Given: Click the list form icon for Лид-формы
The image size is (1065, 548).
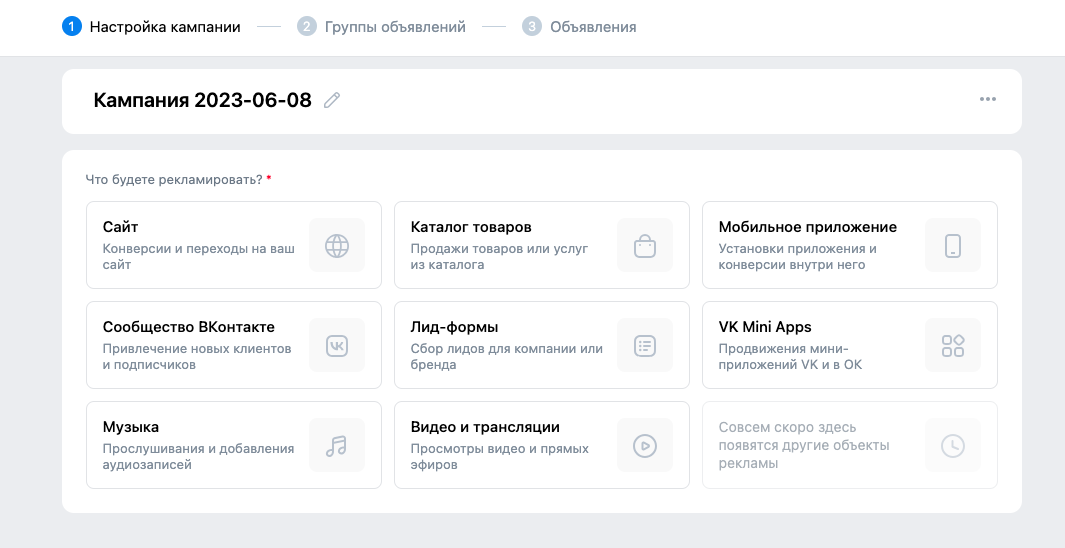Looking at the screenshot, I should 645,345.
